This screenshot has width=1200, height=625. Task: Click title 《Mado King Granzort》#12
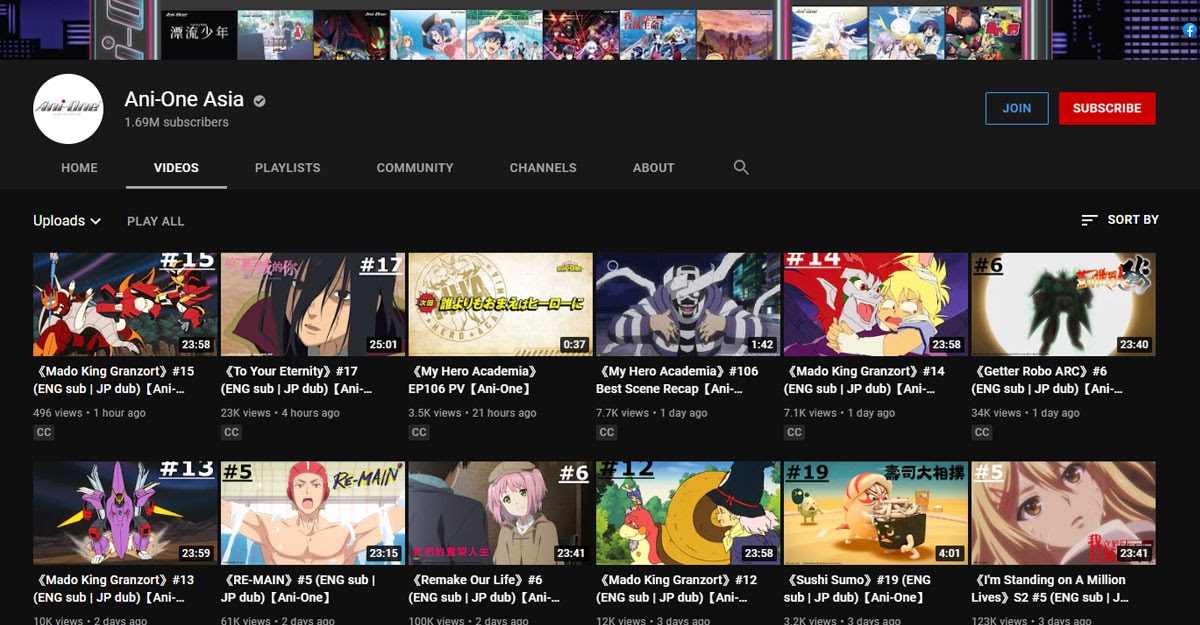point(678,589)
